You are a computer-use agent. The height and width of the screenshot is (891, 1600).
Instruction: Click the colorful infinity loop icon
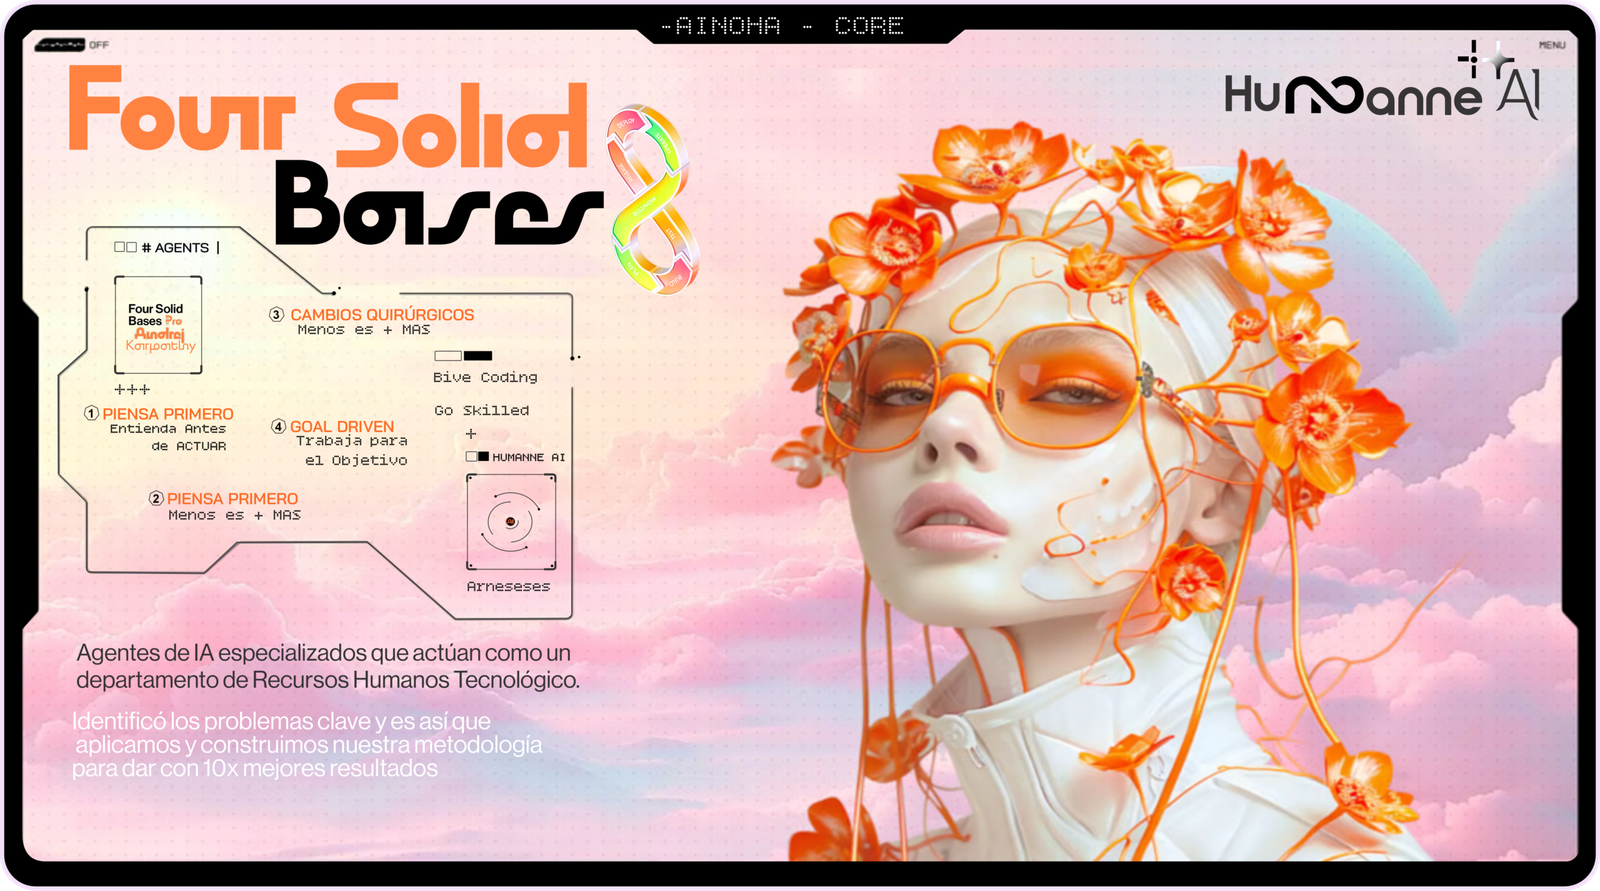(x=652, y=199)
